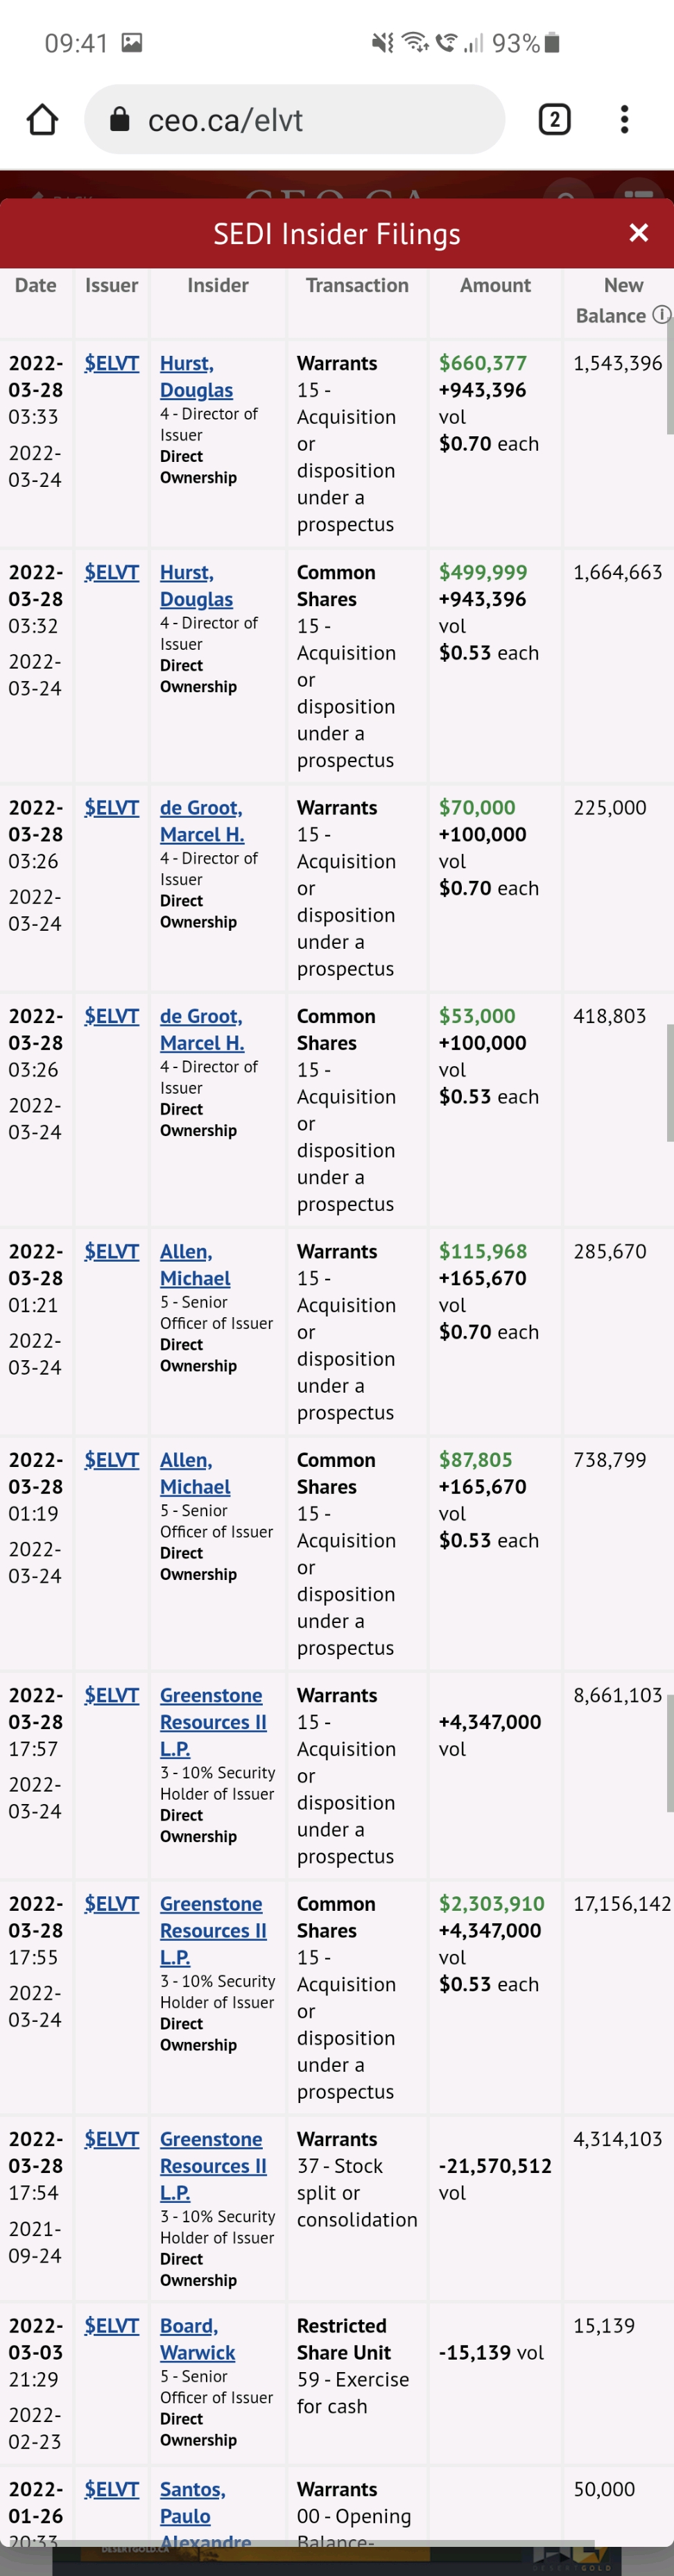Tap the Insider column header
Screen dimensions: 674x2576
tap(218, 285)
